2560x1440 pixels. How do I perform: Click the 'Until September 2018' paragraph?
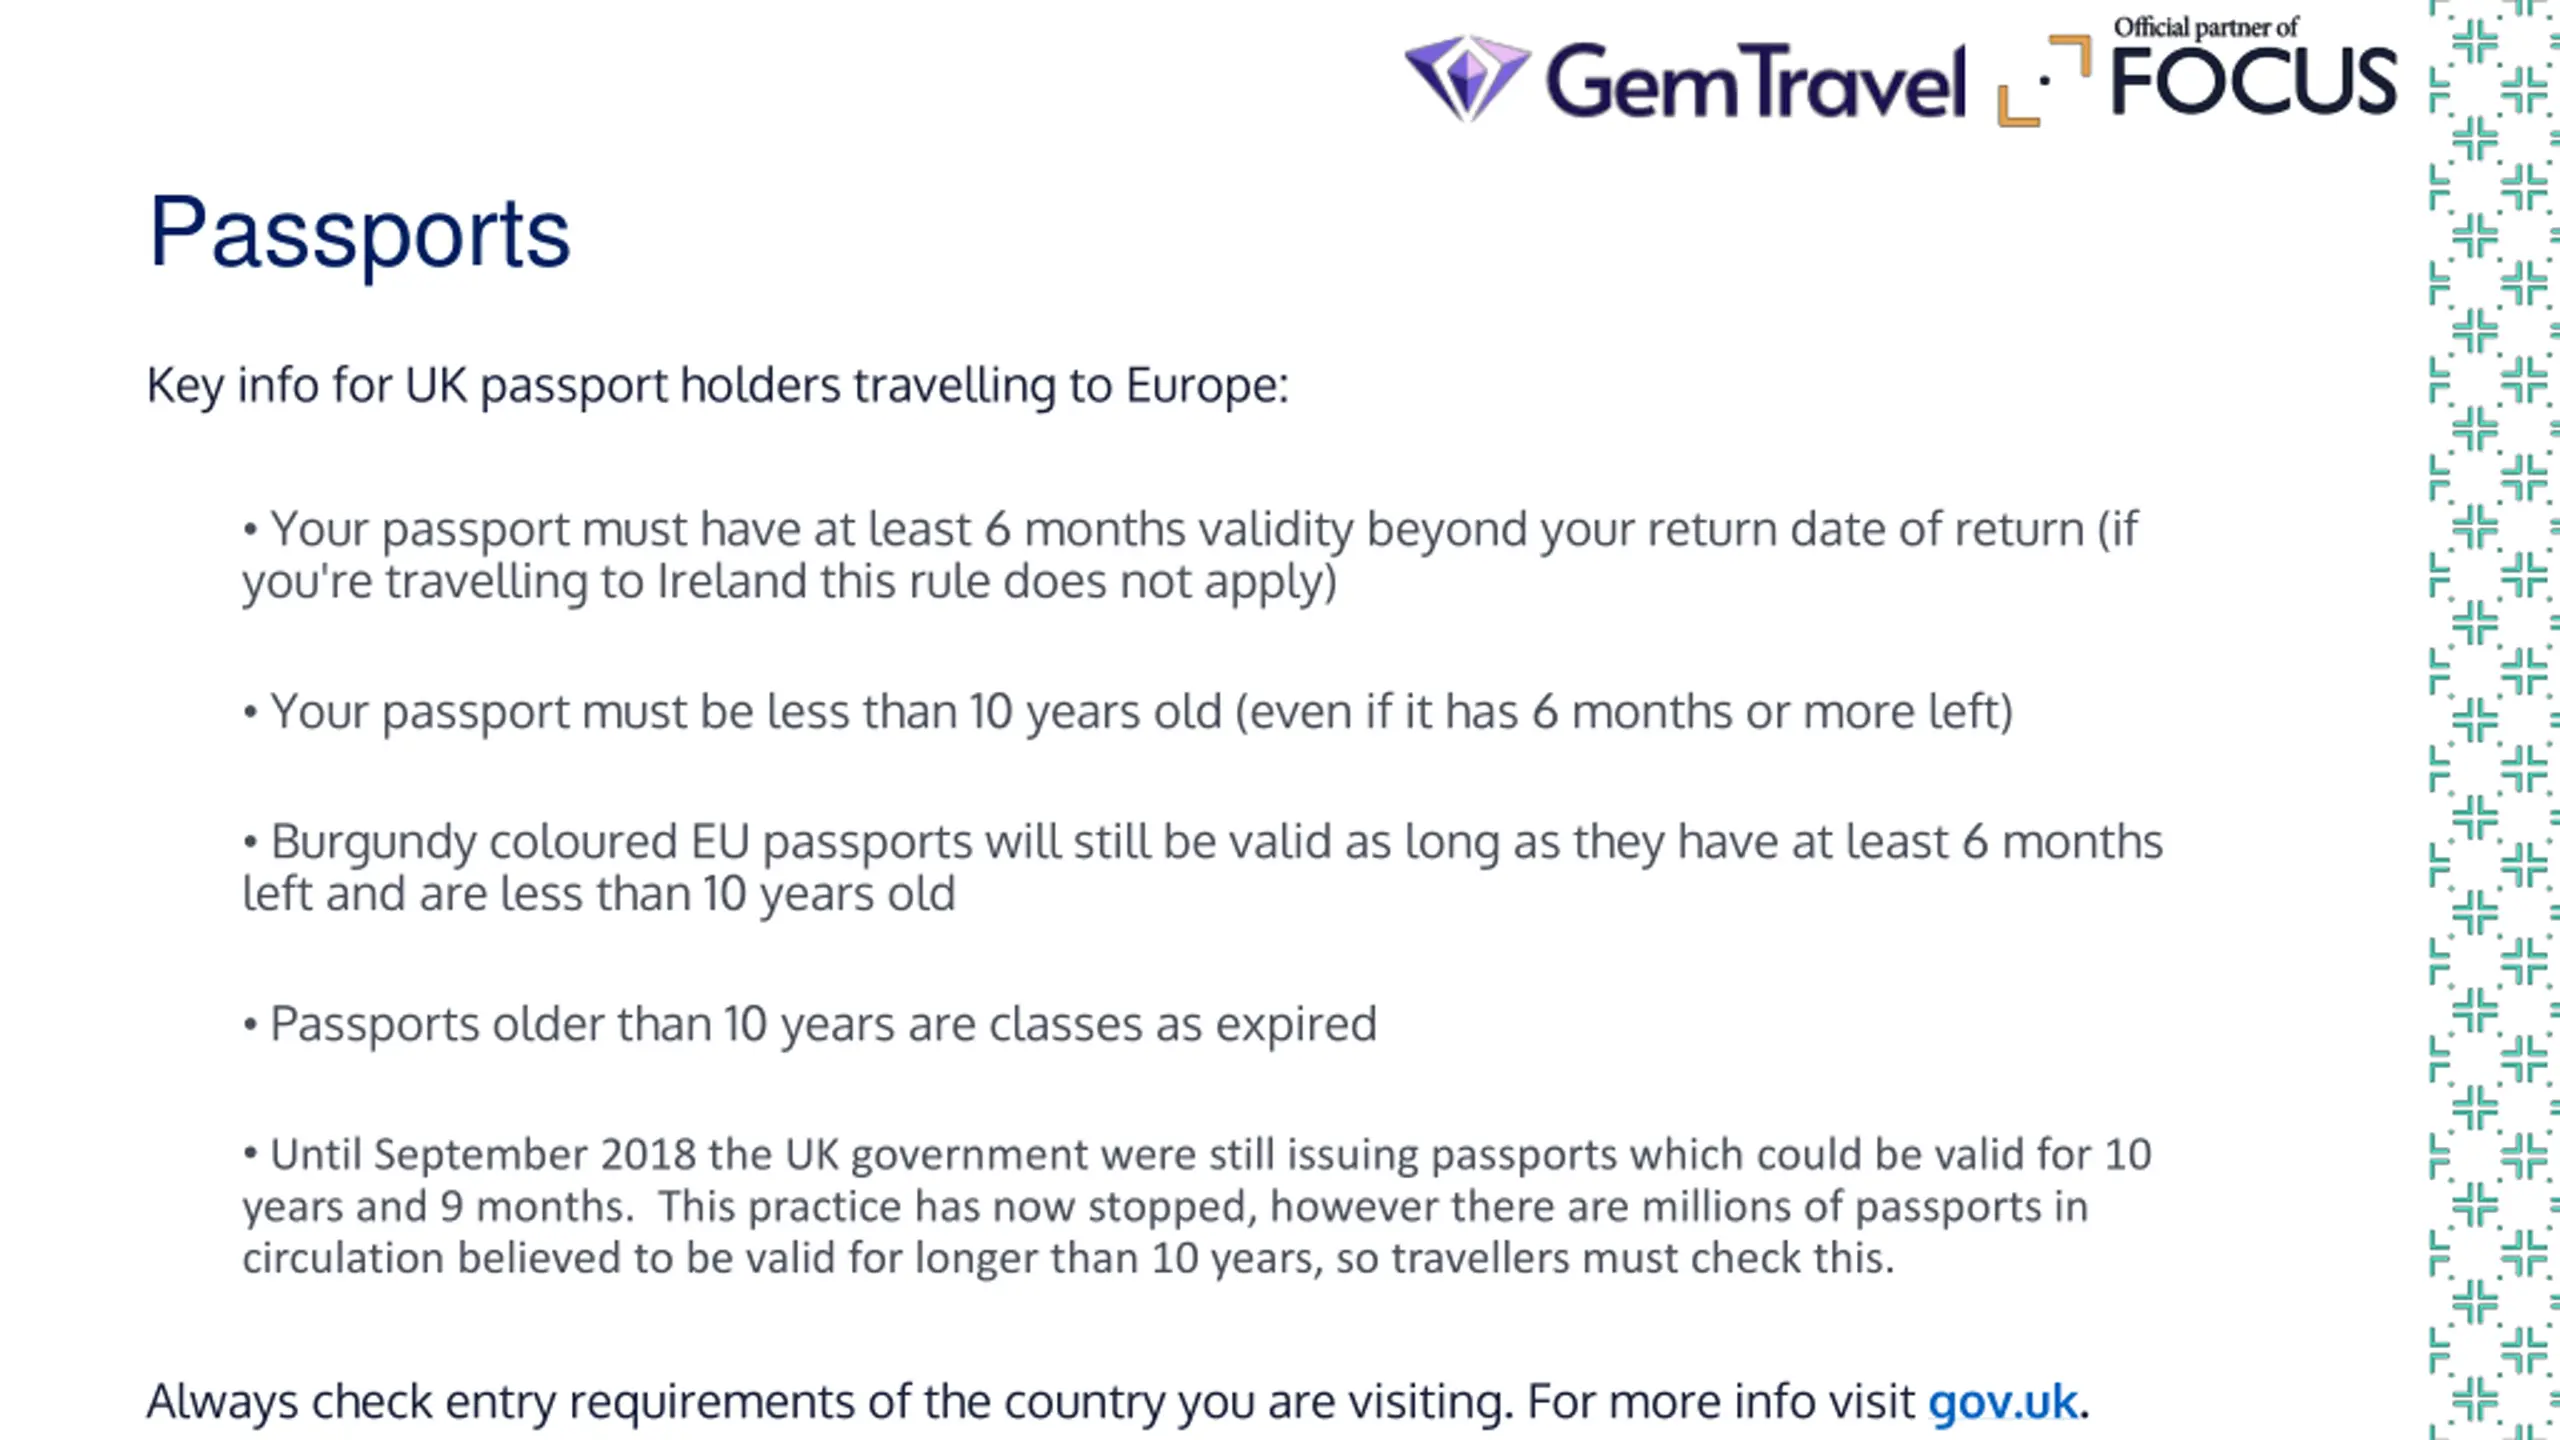tap(1197, 1206)
